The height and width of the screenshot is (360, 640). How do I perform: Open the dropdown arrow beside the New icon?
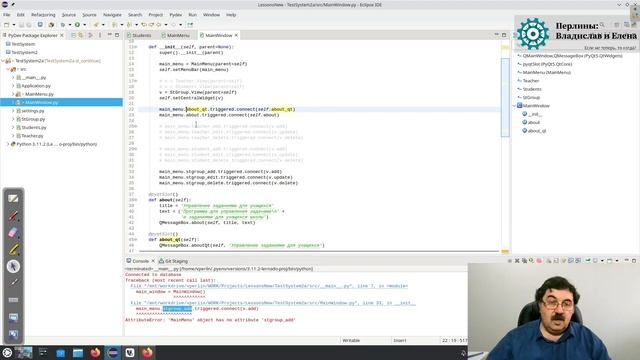[x=13, y=25]
